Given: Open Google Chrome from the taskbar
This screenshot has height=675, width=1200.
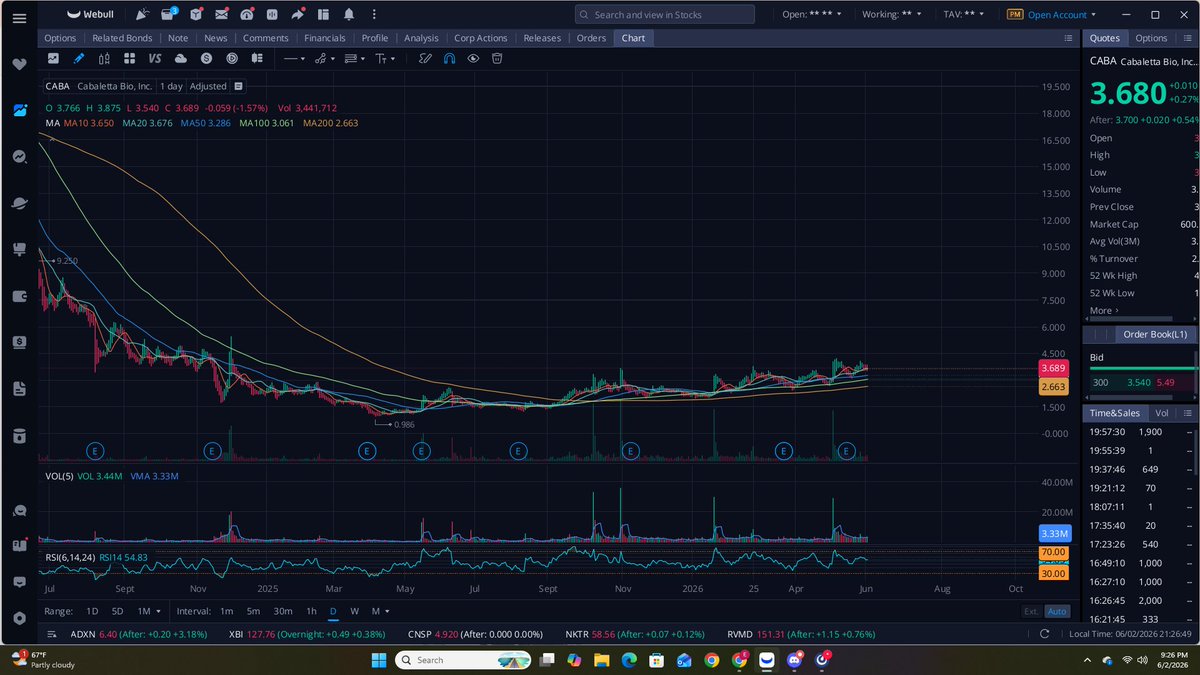Looking at the screenshot, I should (x=711, y=660).
